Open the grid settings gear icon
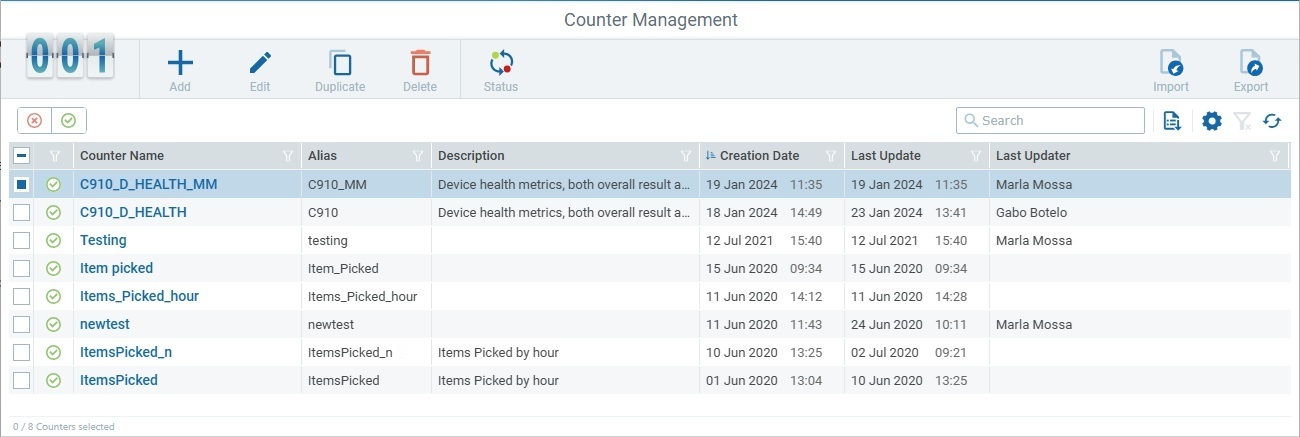This screenshot has height=437, width=1300. pyautogui.click(x=1212, y=121)
